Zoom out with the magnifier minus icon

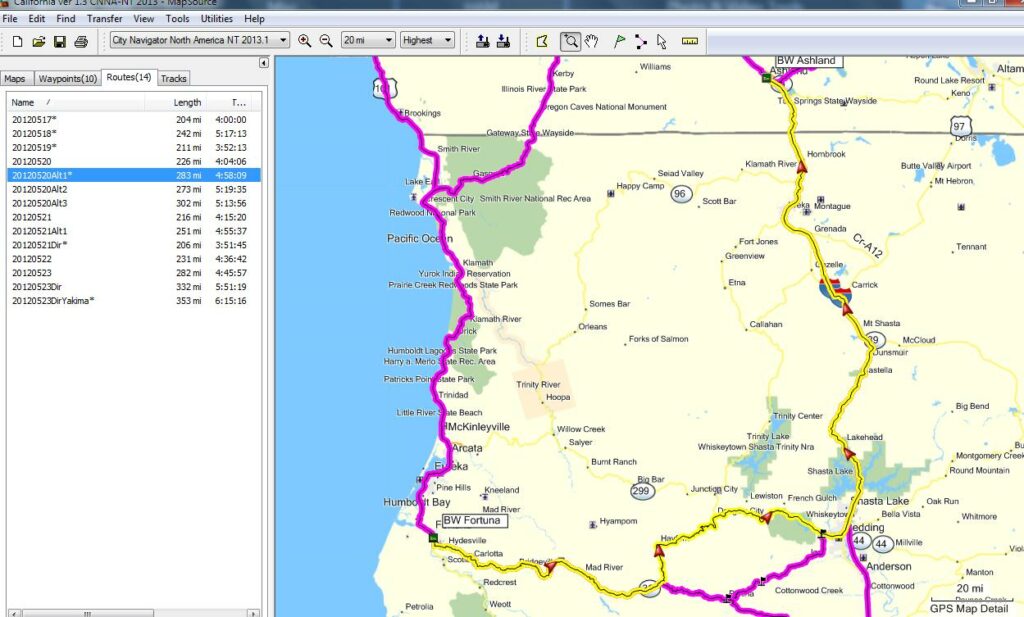[325, 41]
